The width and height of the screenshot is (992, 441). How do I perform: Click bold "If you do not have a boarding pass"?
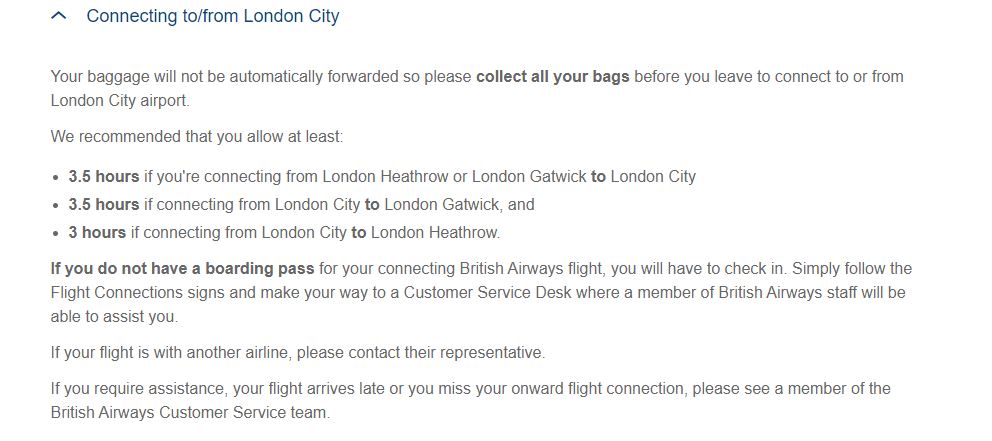(182, 268)
